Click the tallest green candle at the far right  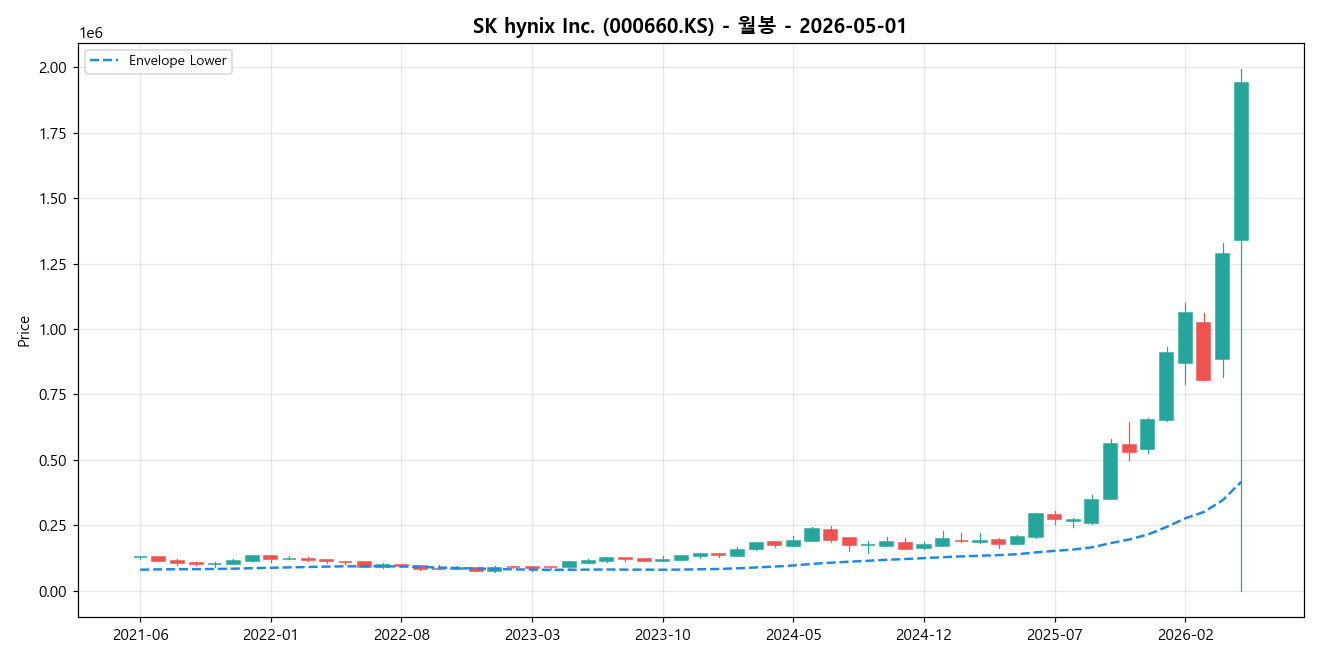[1241, 161]
